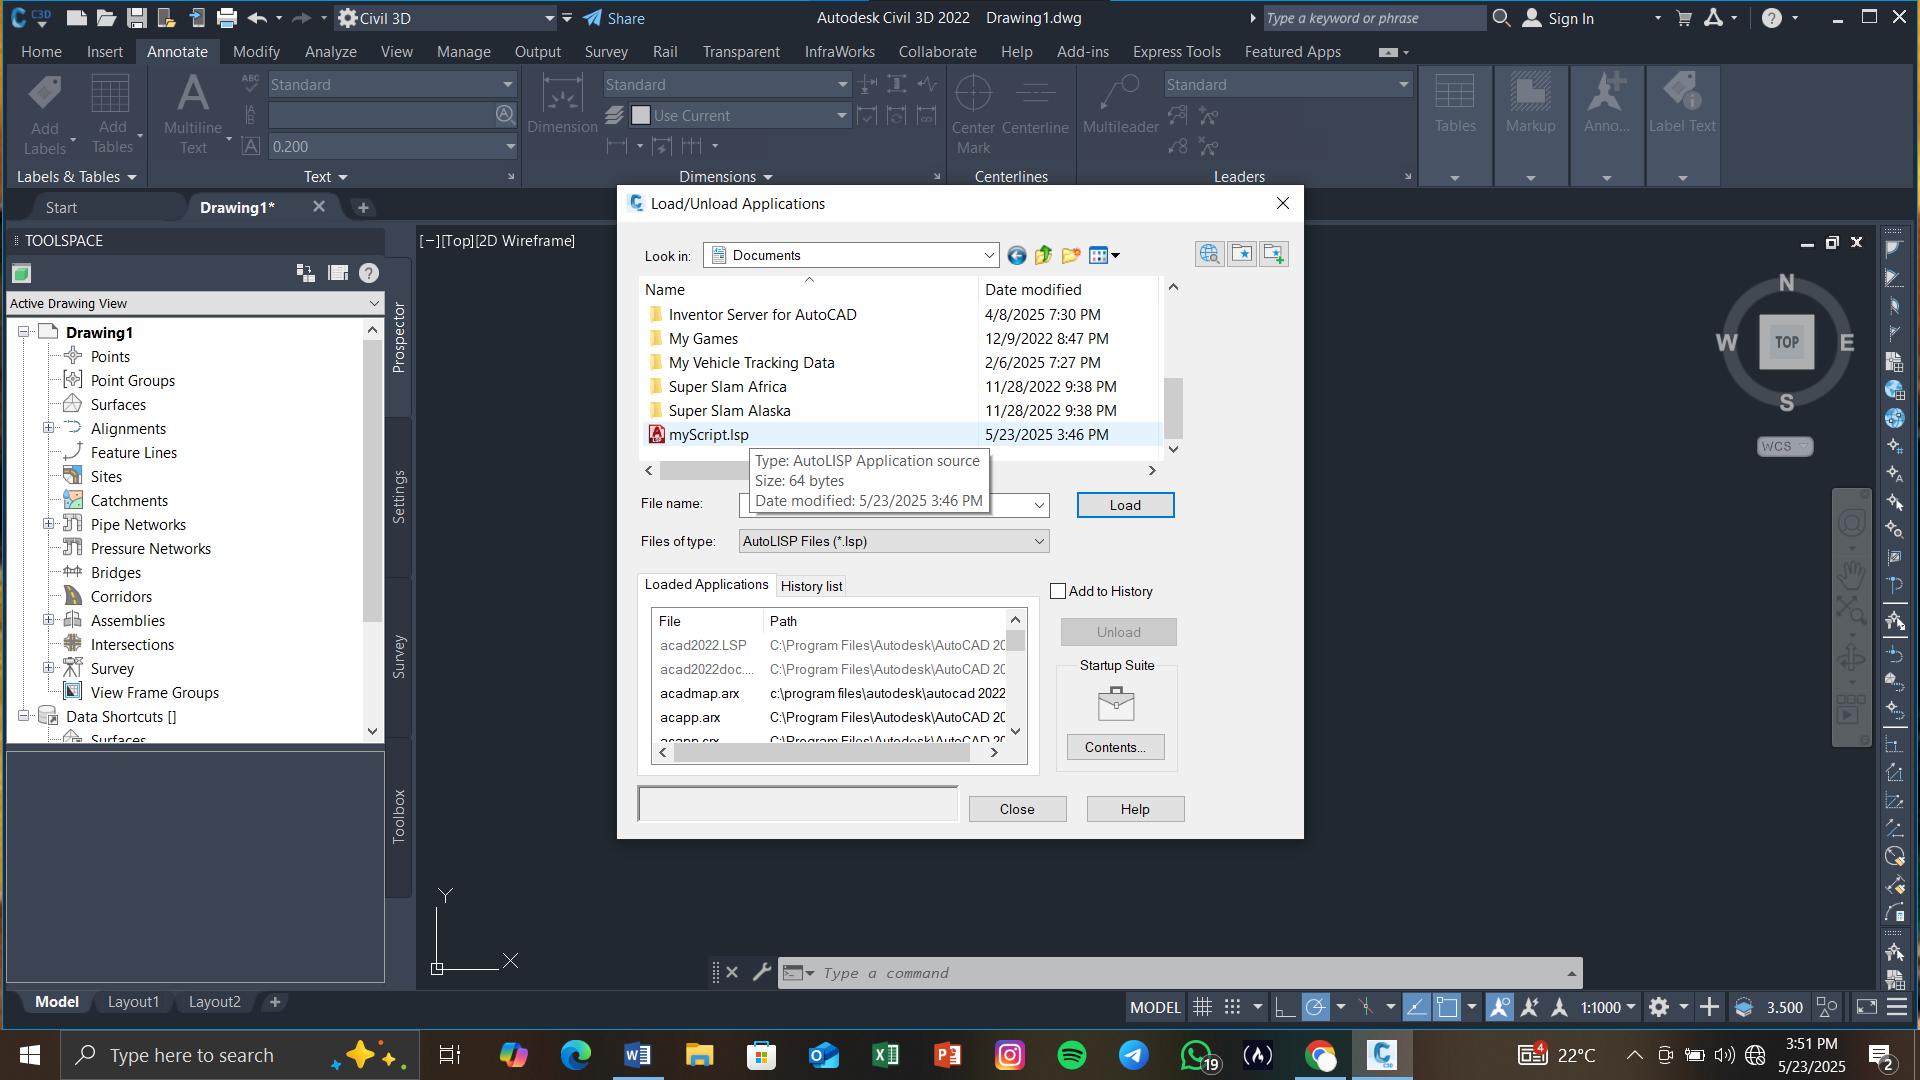
Task: Click the Create New Folder icon
Action: [x=1071, y=256]
